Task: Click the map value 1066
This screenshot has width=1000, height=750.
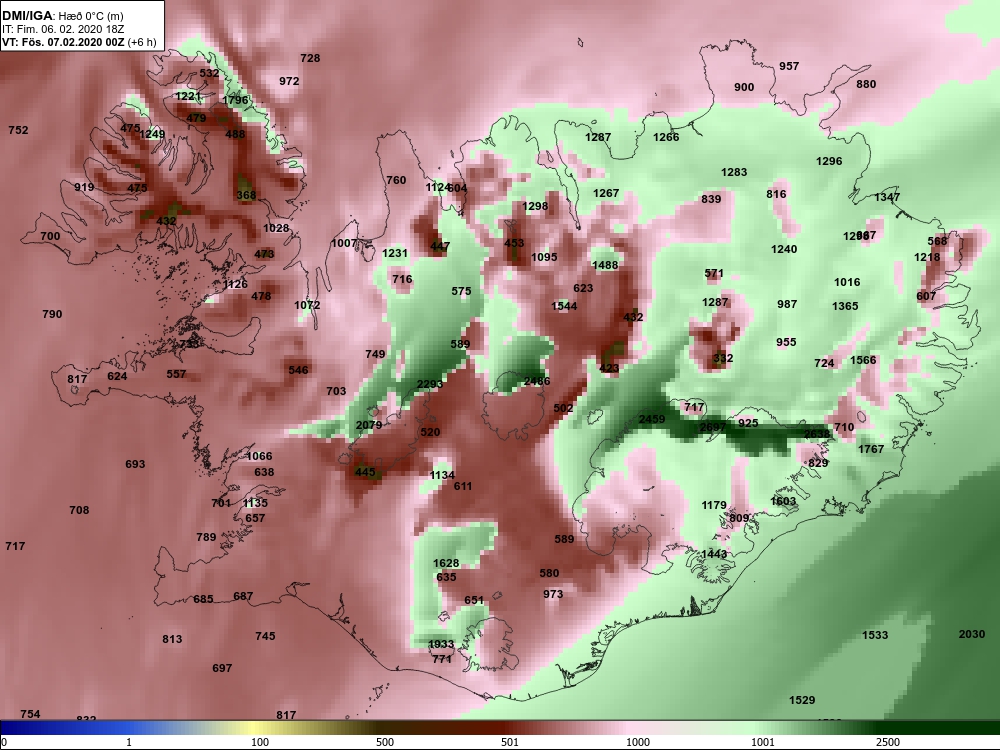Action: (259, 456)
